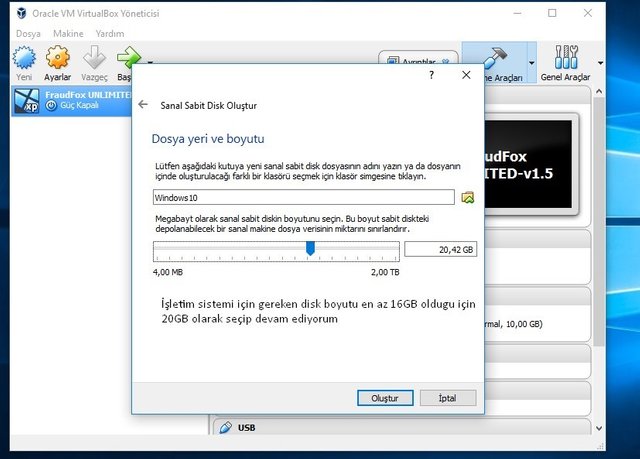Open the Makine menu

(68, 33)
